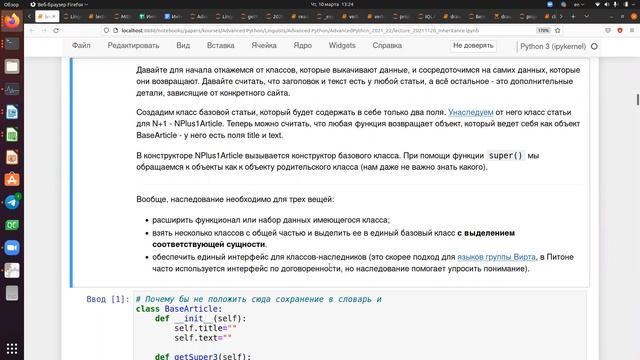Launch LibreOffice Writer from the dock
The width and height of the screenshot is (640, 360).
[x=12, y=111]
